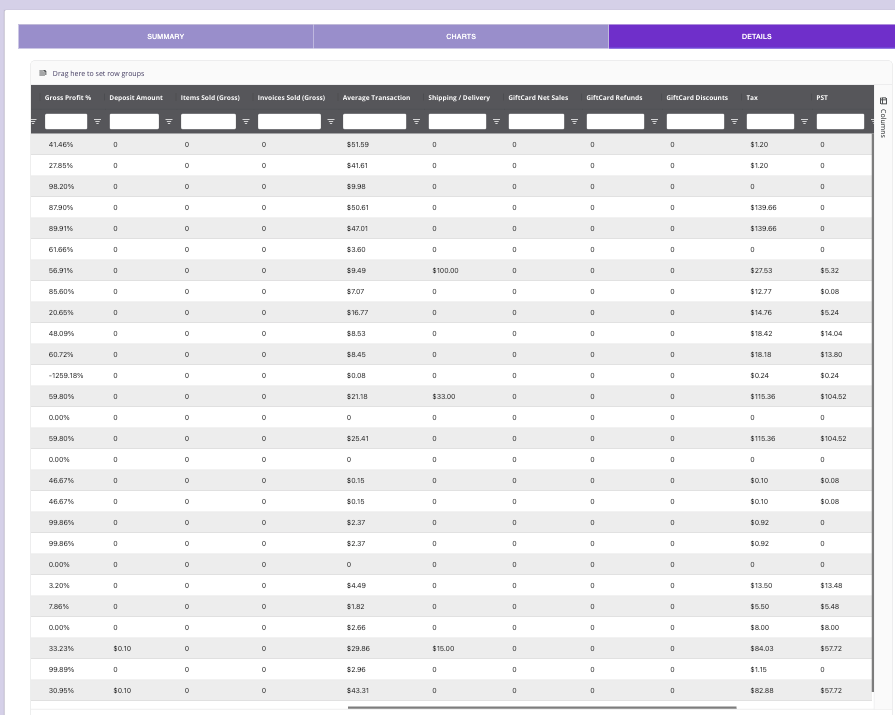895x715 pixels.
Task: Click into the Shipping / Delivery filter box
Action: [457, 122]
